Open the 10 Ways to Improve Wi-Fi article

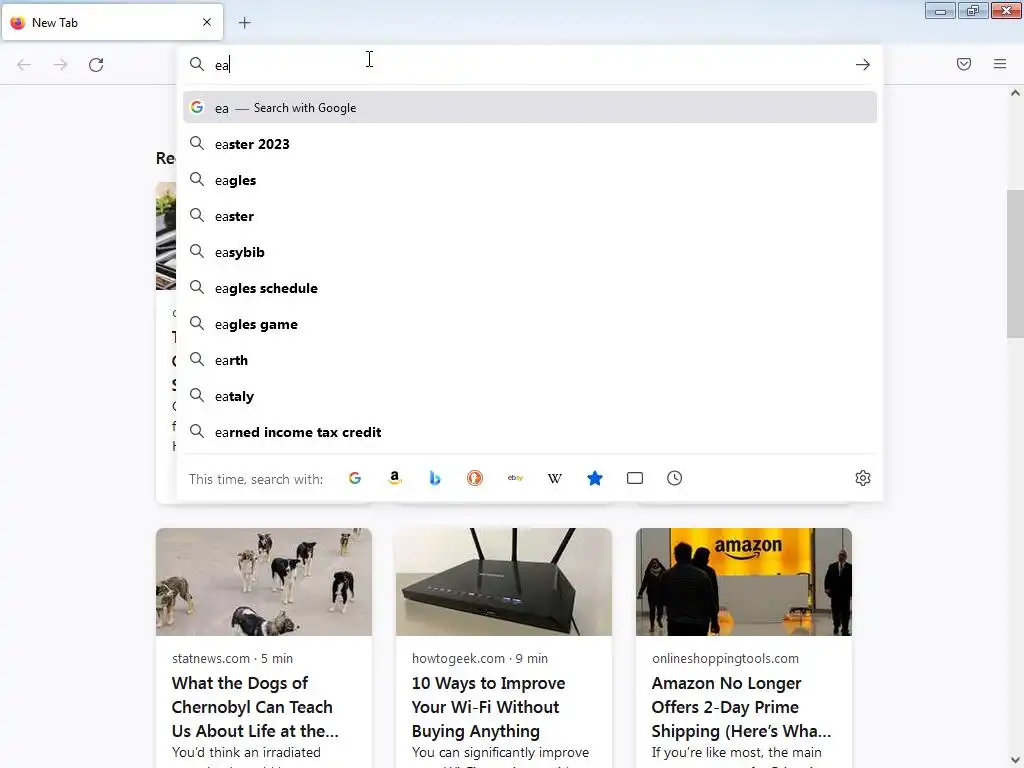(488, 707)
